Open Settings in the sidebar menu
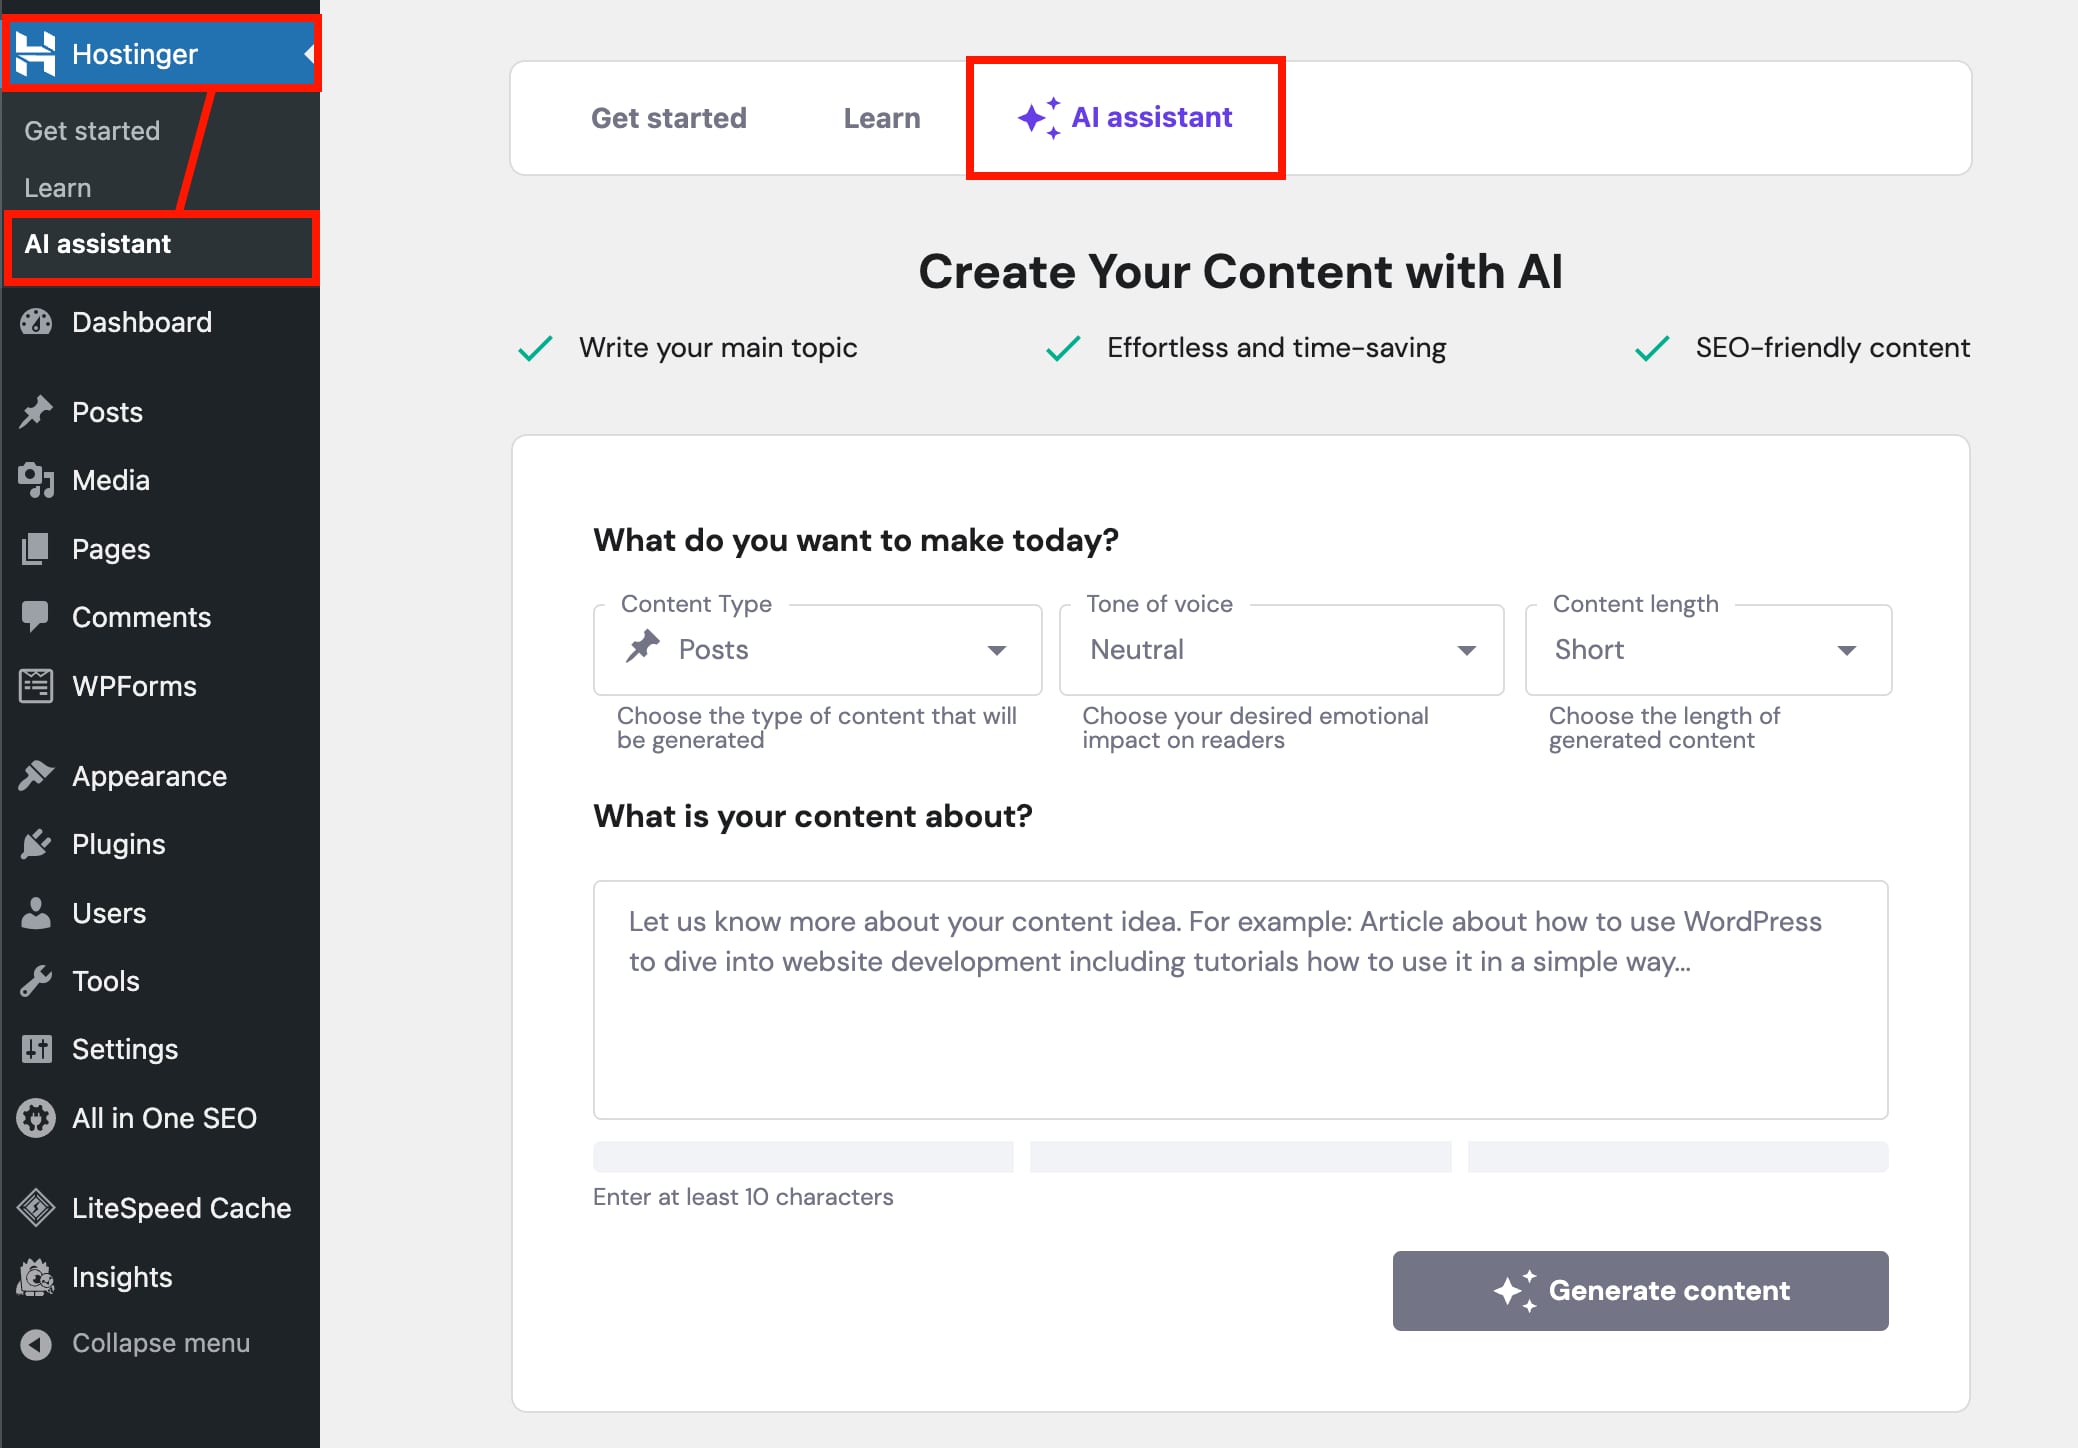This screenshot has height=1448, width=2078. [x=125, y=1049]
